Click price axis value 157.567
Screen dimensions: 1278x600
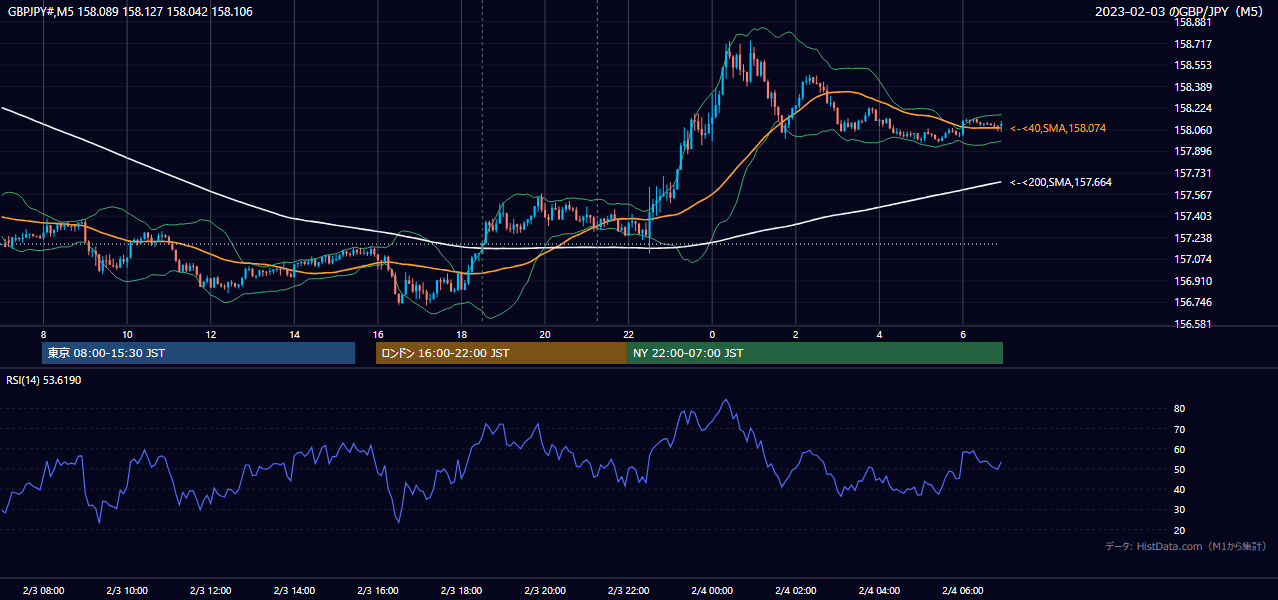(x=1193, y=195)
